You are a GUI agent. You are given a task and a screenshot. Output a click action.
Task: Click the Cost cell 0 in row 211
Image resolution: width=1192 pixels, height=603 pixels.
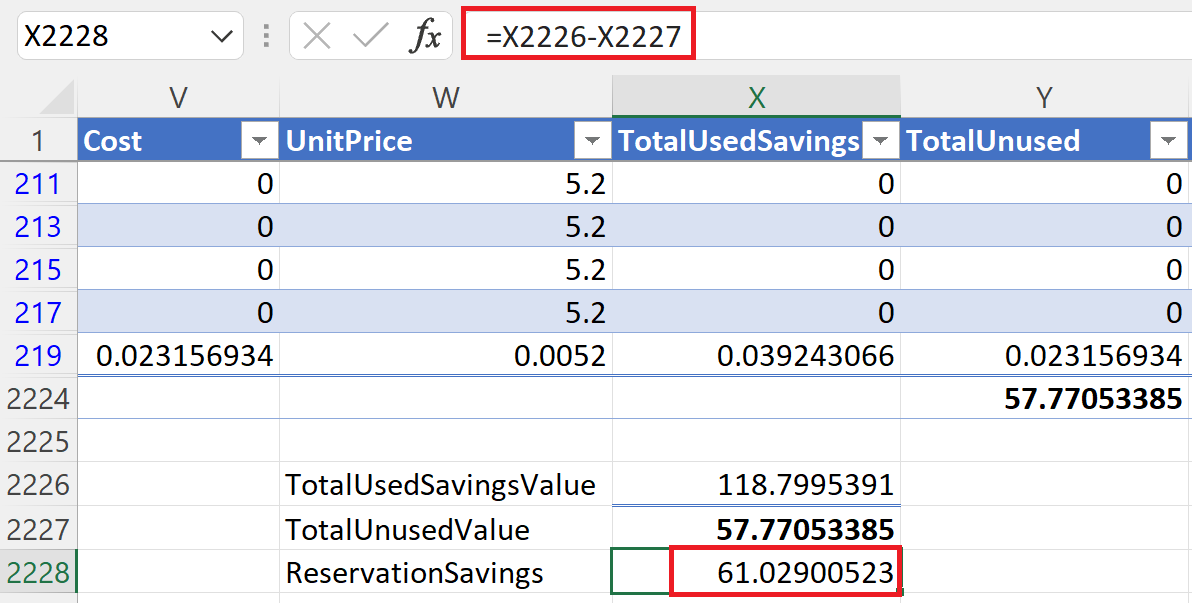179,183
